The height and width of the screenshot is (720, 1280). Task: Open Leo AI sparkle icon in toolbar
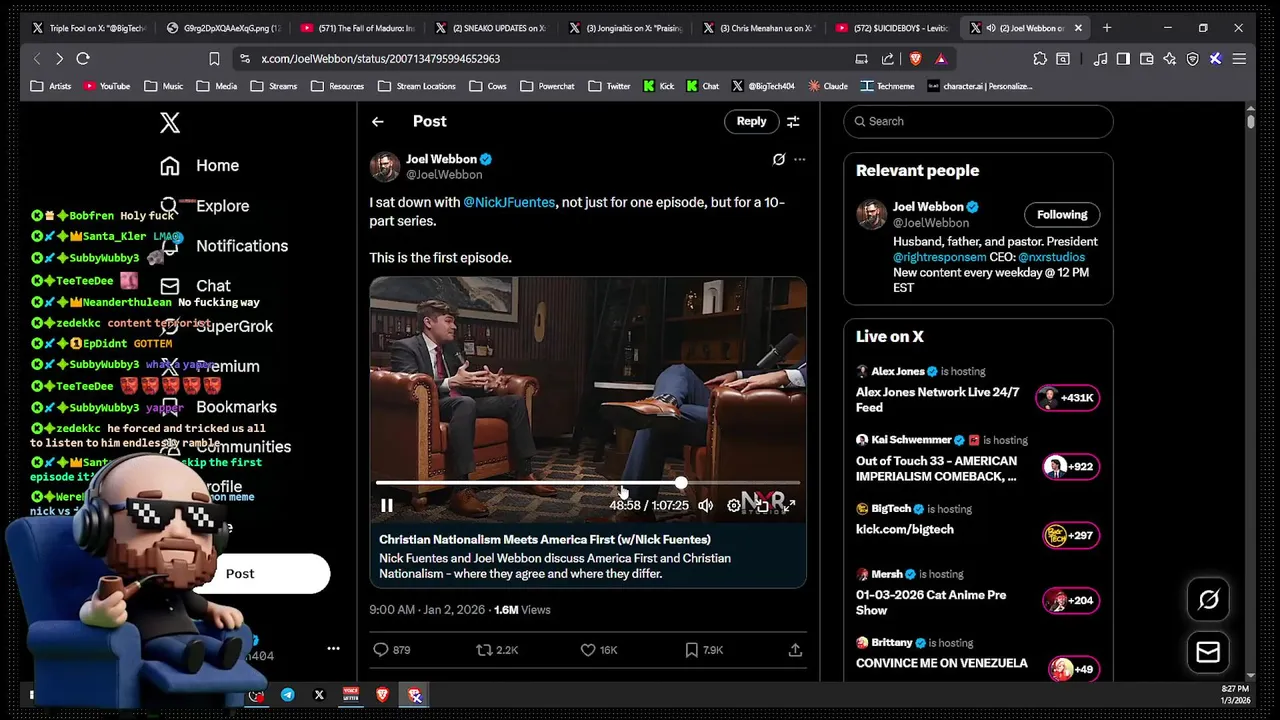(1169, 59)
